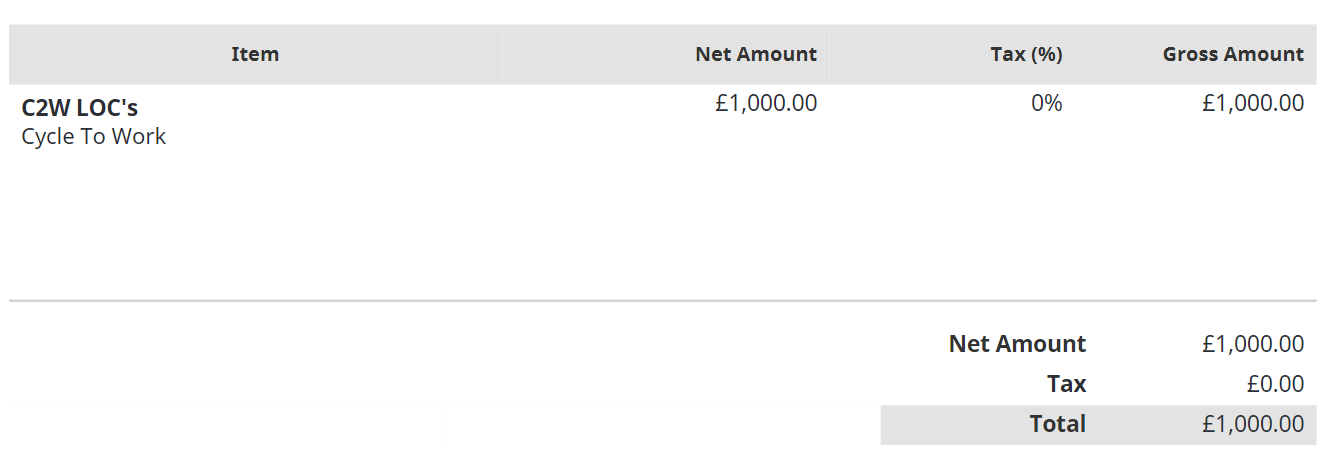Viewport: 1324px width, 462px height.
Task: Click the Cycle To Work description
Action: click(94, 136)
